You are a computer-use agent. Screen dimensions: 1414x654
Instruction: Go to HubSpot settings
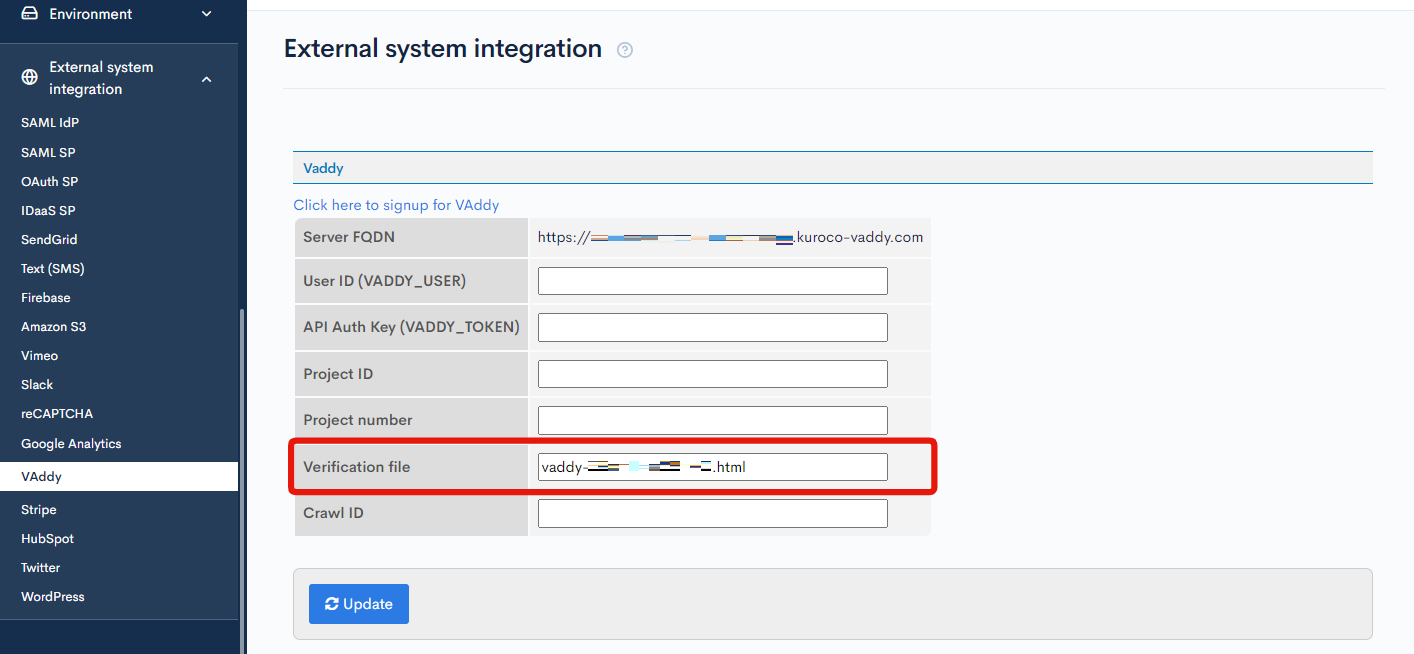[47, 539]
